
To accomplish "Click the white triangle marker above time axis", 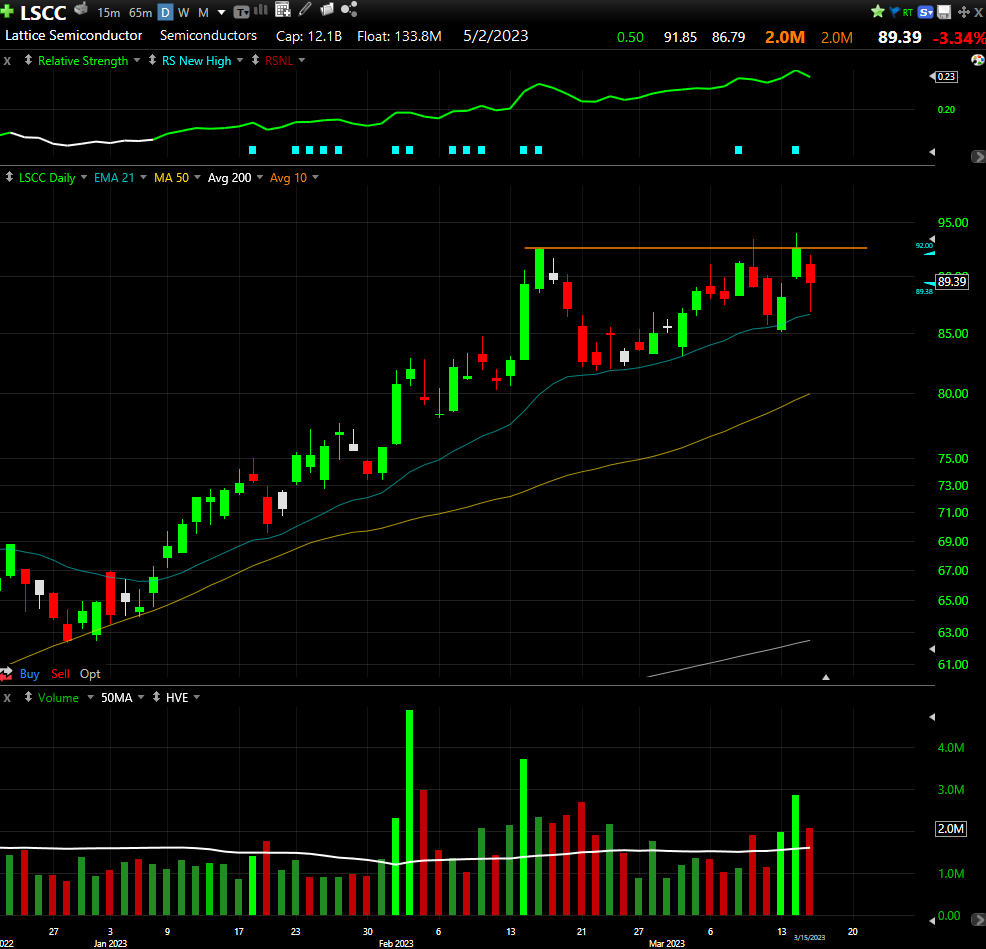I will click(826, 677).
